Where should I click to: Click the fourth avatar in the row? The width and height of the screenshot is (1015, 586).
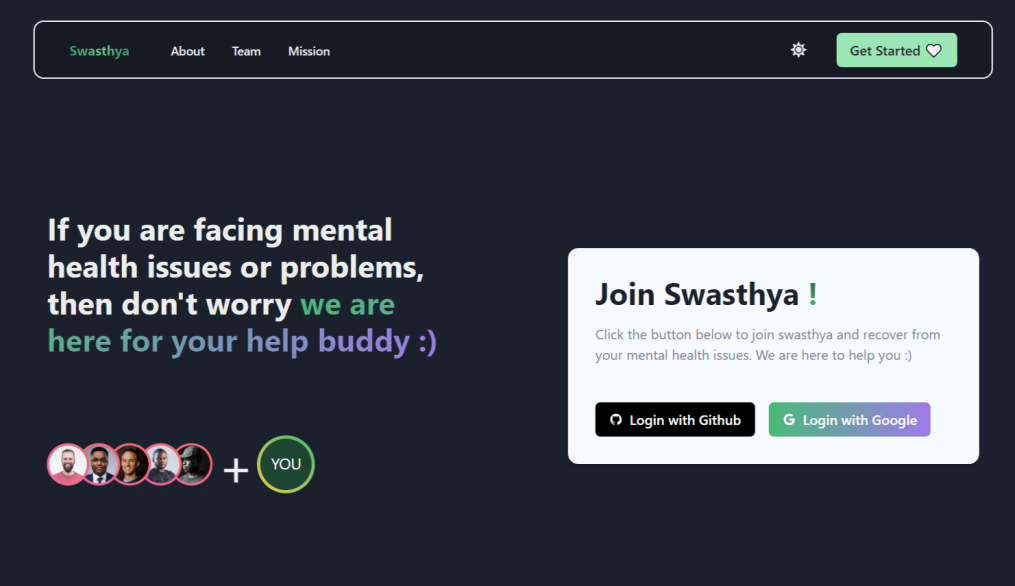[161, 464]
